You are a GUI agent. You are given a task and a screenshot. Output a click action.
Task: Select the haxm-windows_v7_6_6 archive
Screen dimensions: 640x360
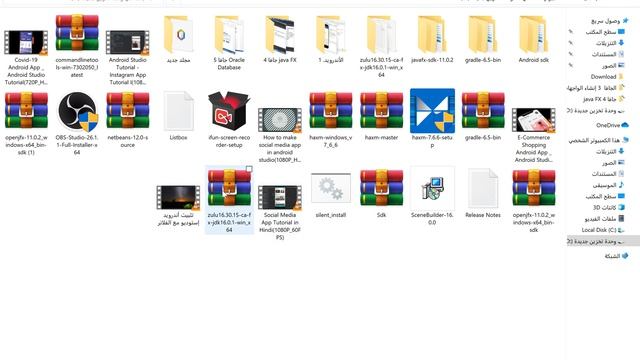click(331, 119)
